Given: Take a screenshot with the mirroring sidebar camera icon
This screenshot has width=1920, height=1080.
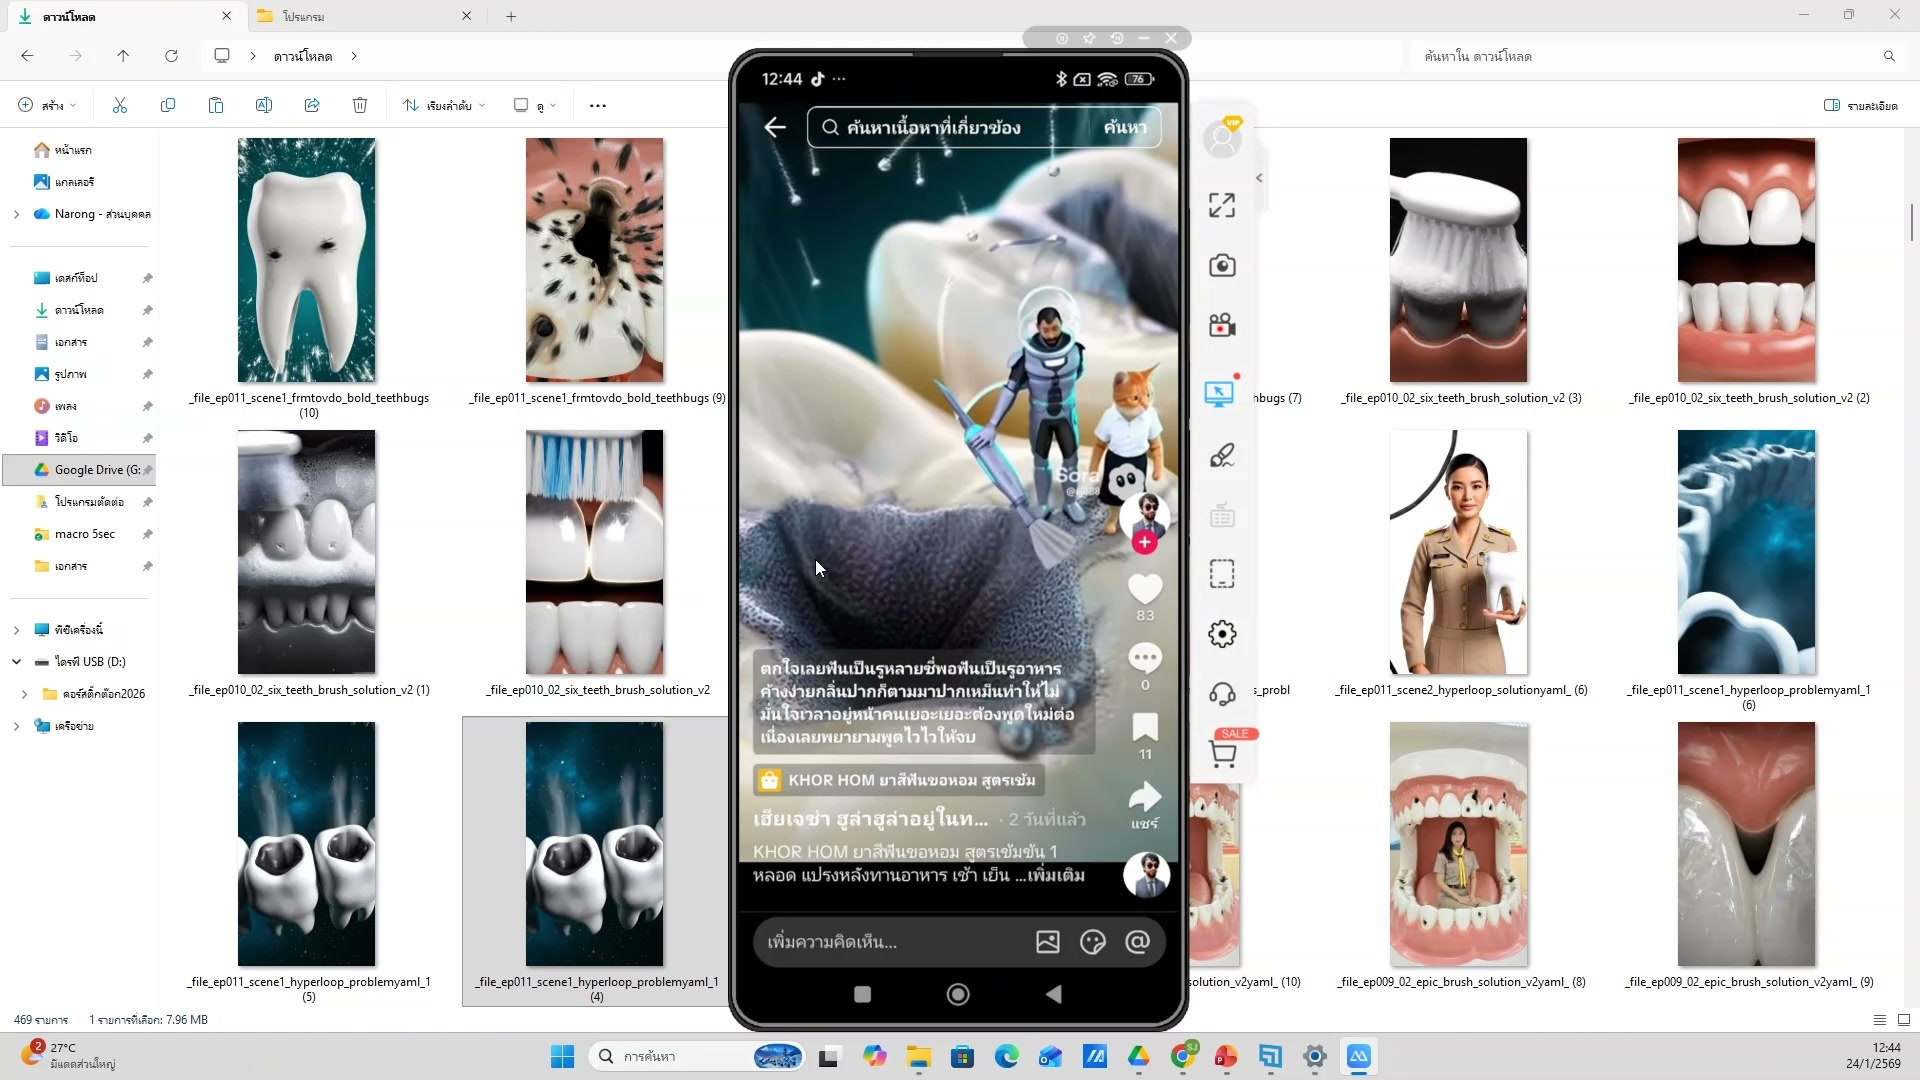Looking at the screenshot, I should (1222, 265).
